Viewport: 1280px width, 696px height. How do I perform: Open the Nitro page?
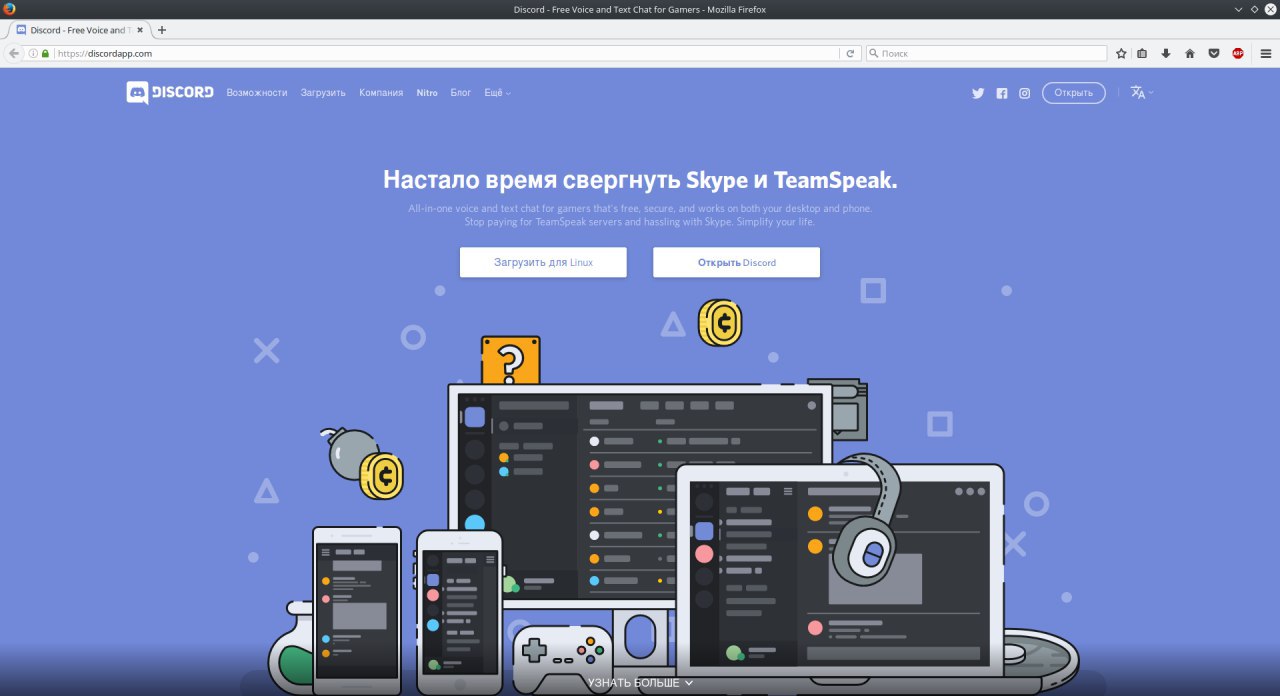coord(427,93)
